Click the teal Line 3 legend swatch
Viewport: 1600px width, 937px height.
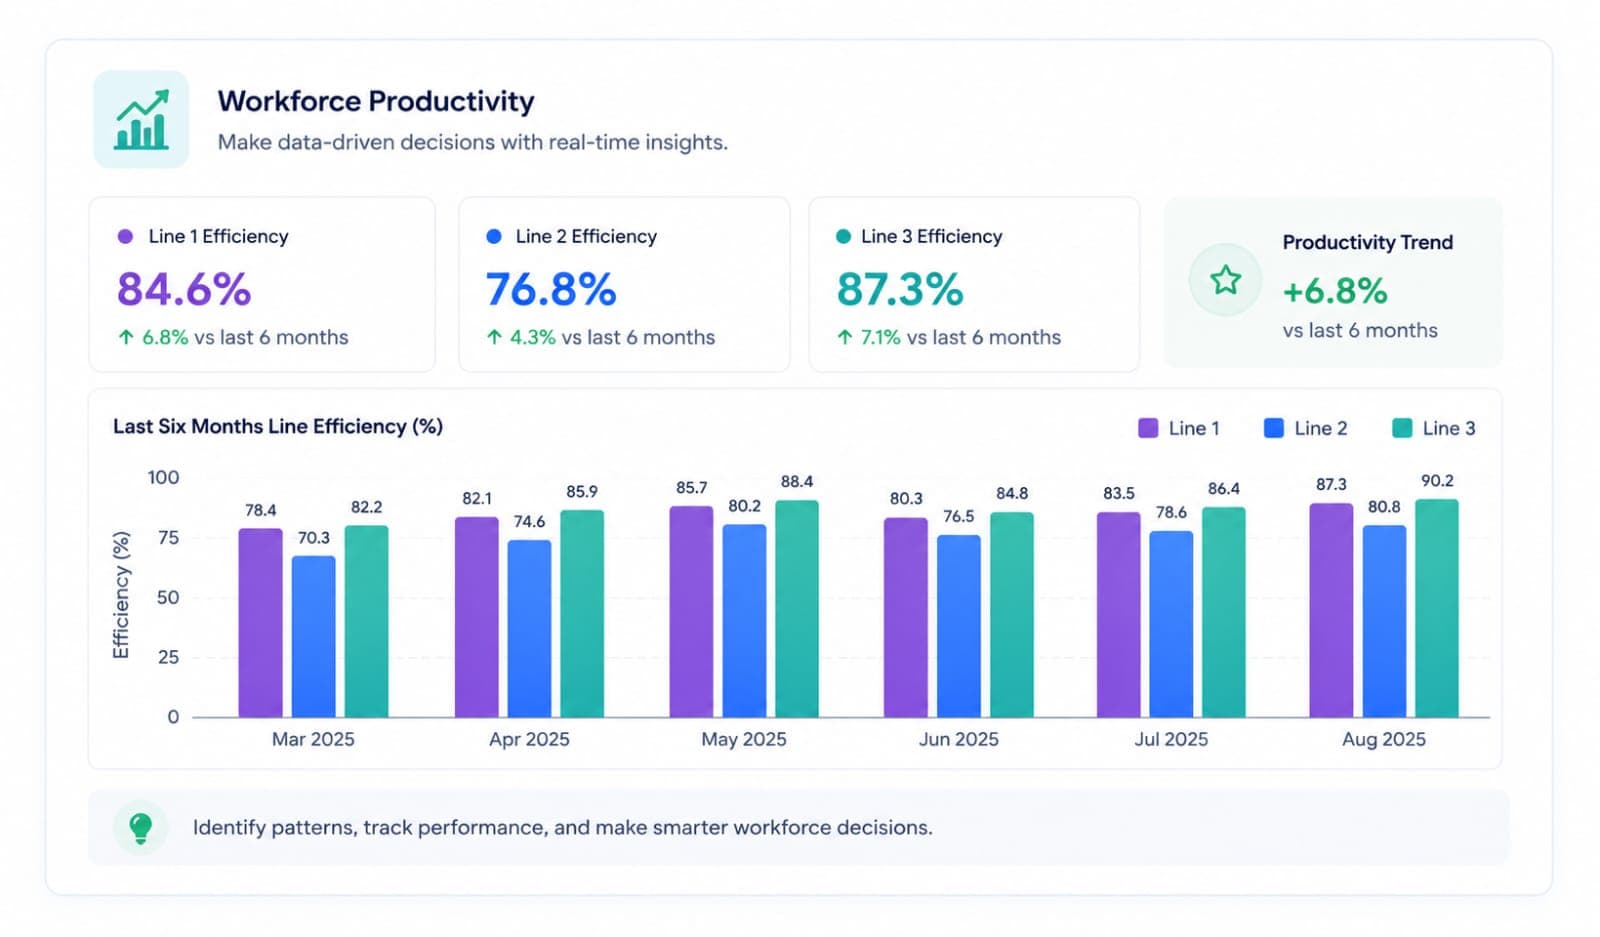click(1402, 428)
